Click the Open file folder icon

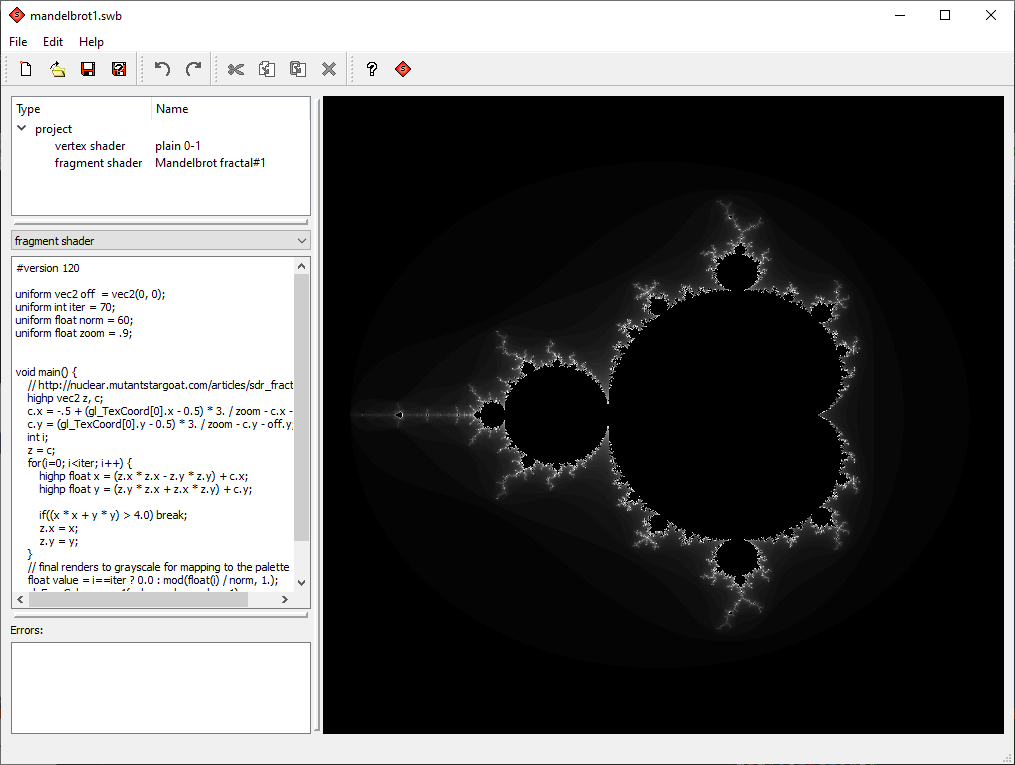[x=57, y=69]
